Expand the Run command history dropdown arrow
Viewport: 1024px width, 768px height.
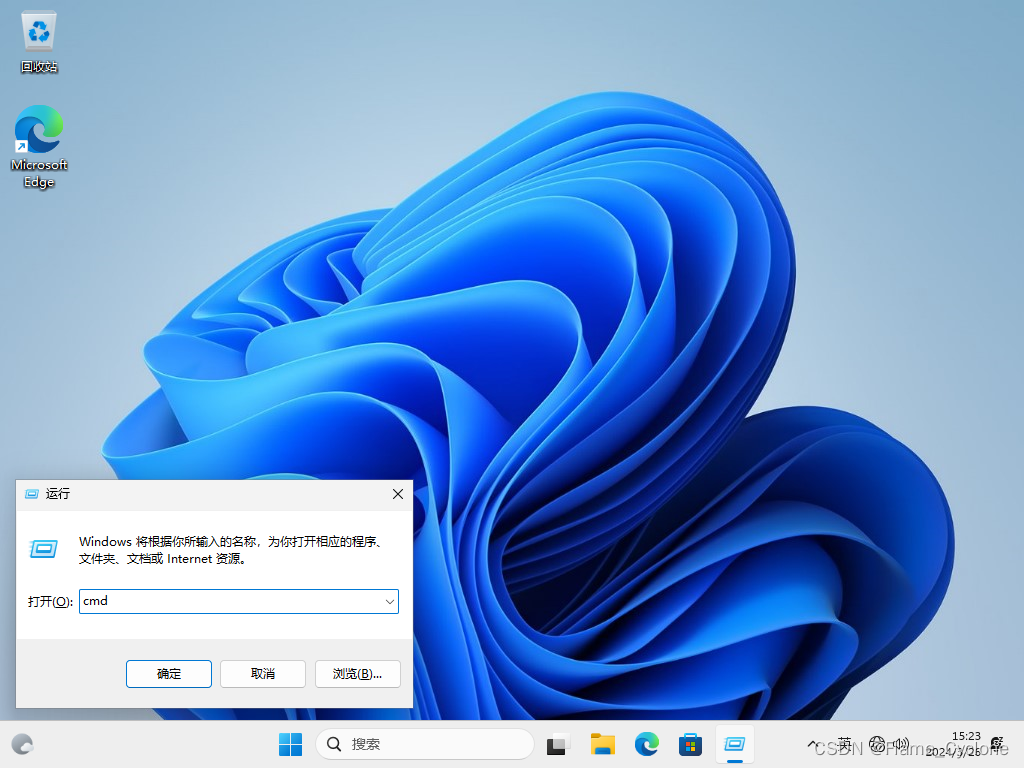pyautogui.click(x=389, y=601)
